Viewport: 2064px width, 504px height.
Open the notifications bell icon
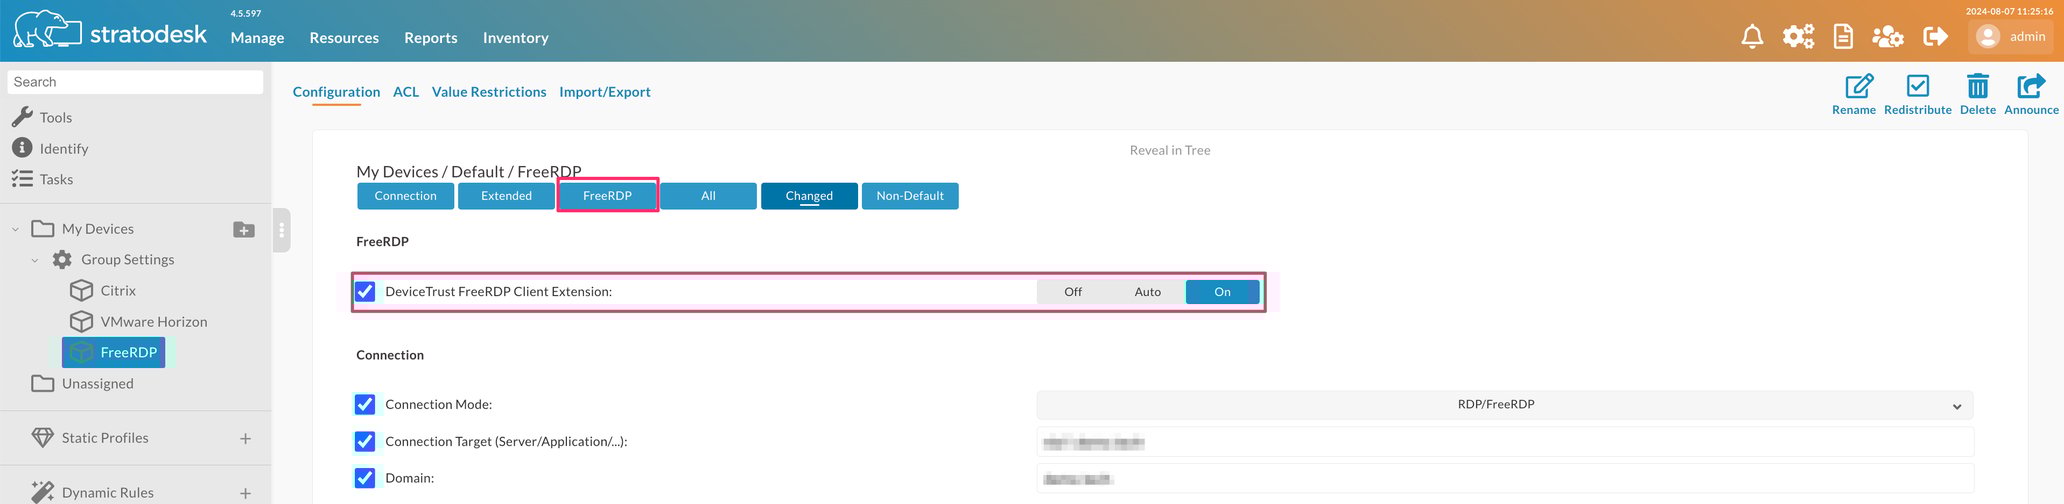click(1752, 37)
